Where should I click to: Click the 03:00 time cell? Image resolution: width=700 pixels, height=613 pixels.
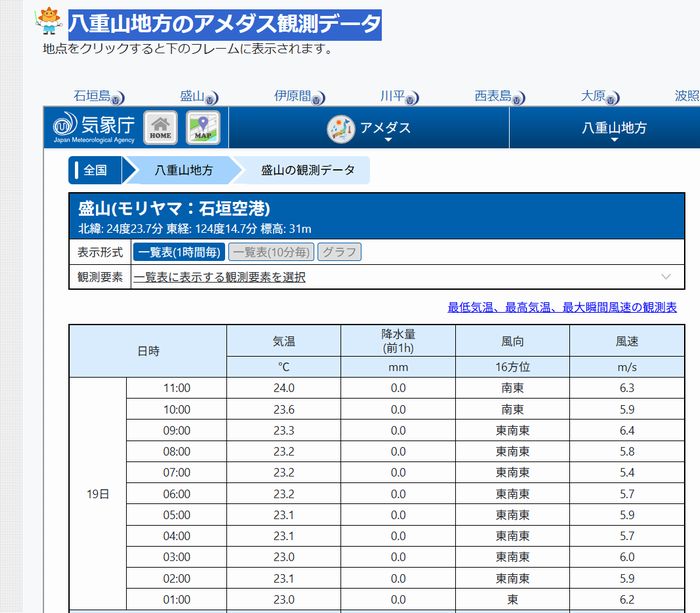(176, 557)
